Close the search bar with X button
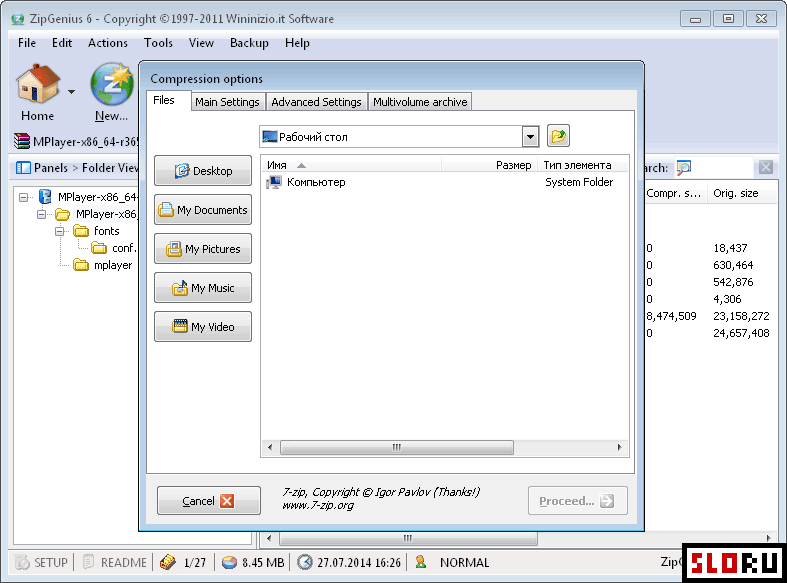This screenshot has height=583, width=787. pos(765,167)
